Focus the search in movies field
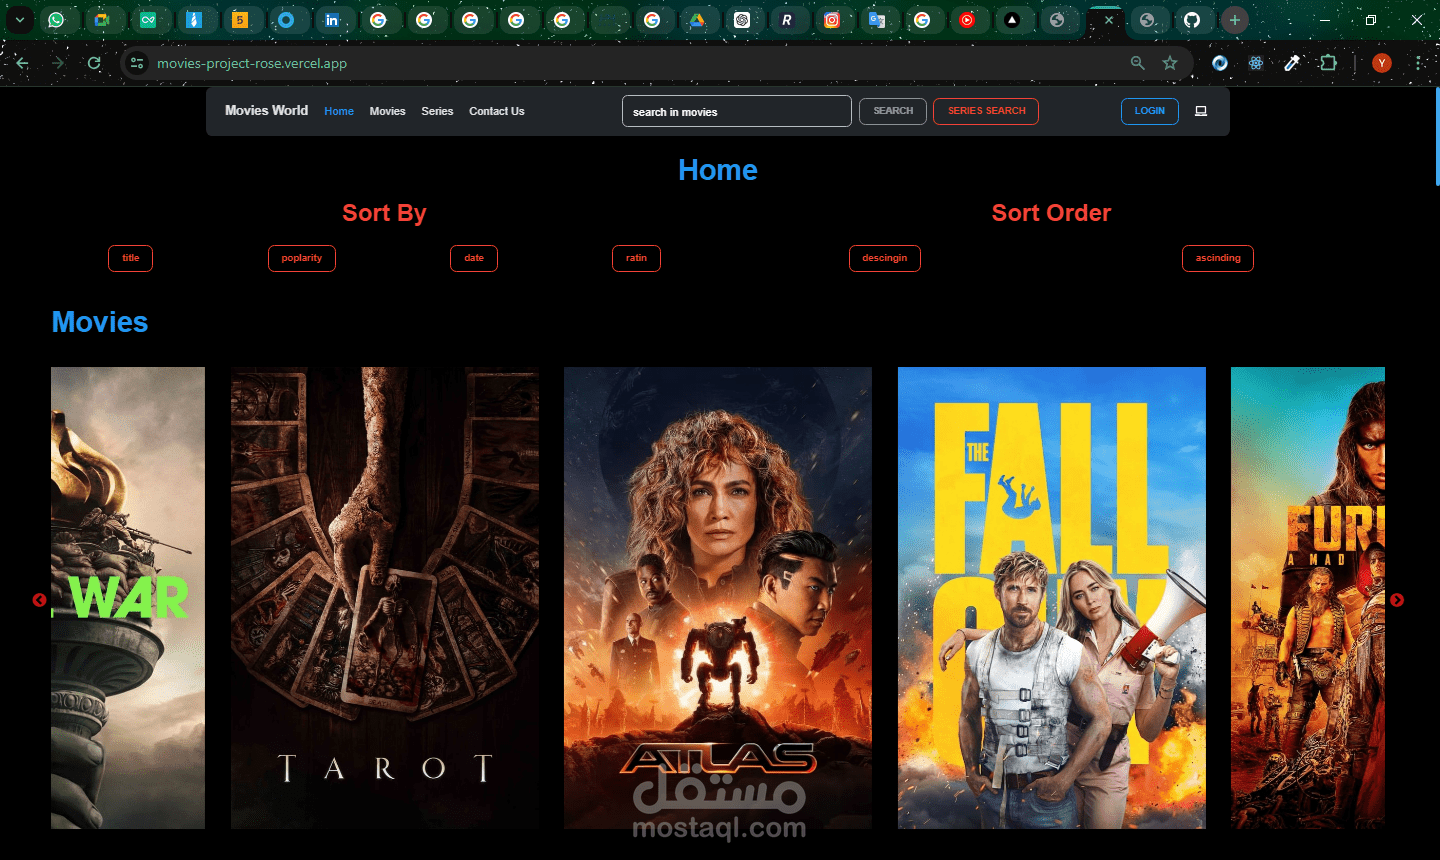The image size is (1440, 860). tap(737, 111)
